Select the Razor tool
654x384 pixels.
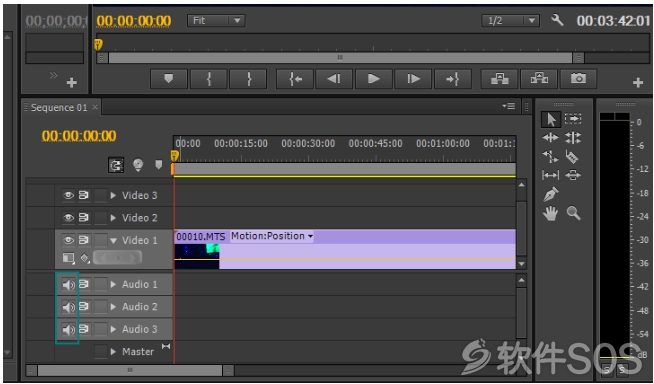pos(572,156)
